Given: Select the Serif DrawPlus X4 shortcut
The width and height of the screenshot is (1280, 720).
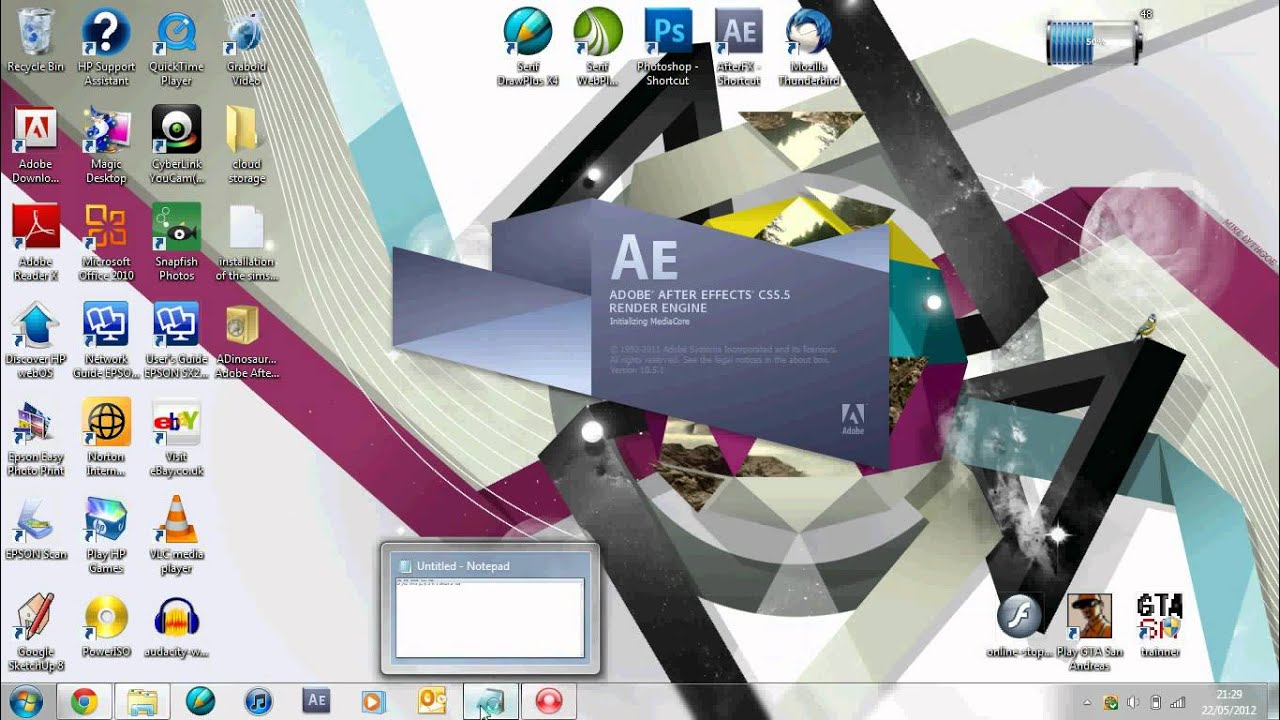Looking at the screenshot, I should (527, 47).
